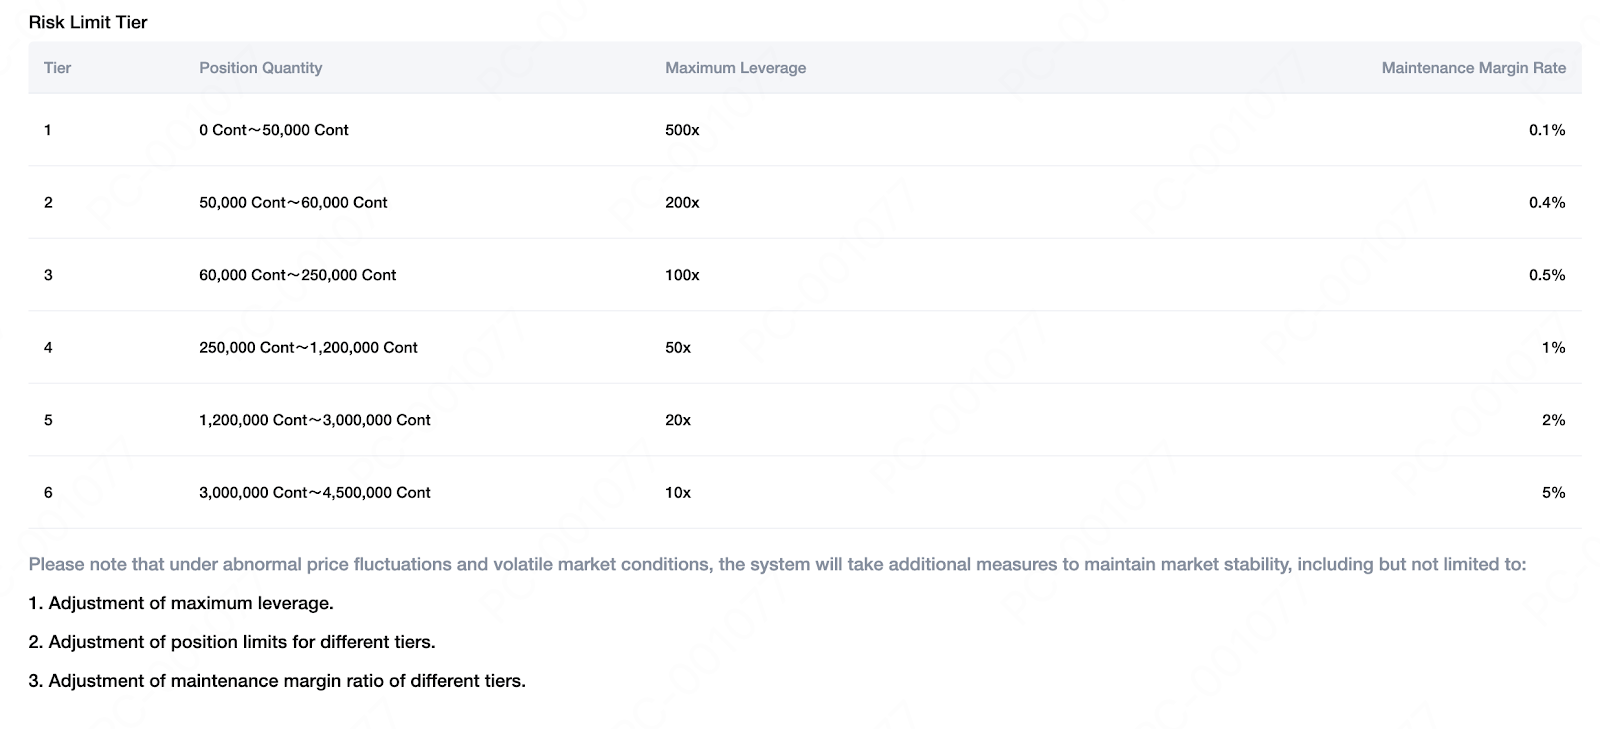Click the 20x leverage value
This screenshot has width=1600, height=729.
pyautogui.click(x=678, y=420)
